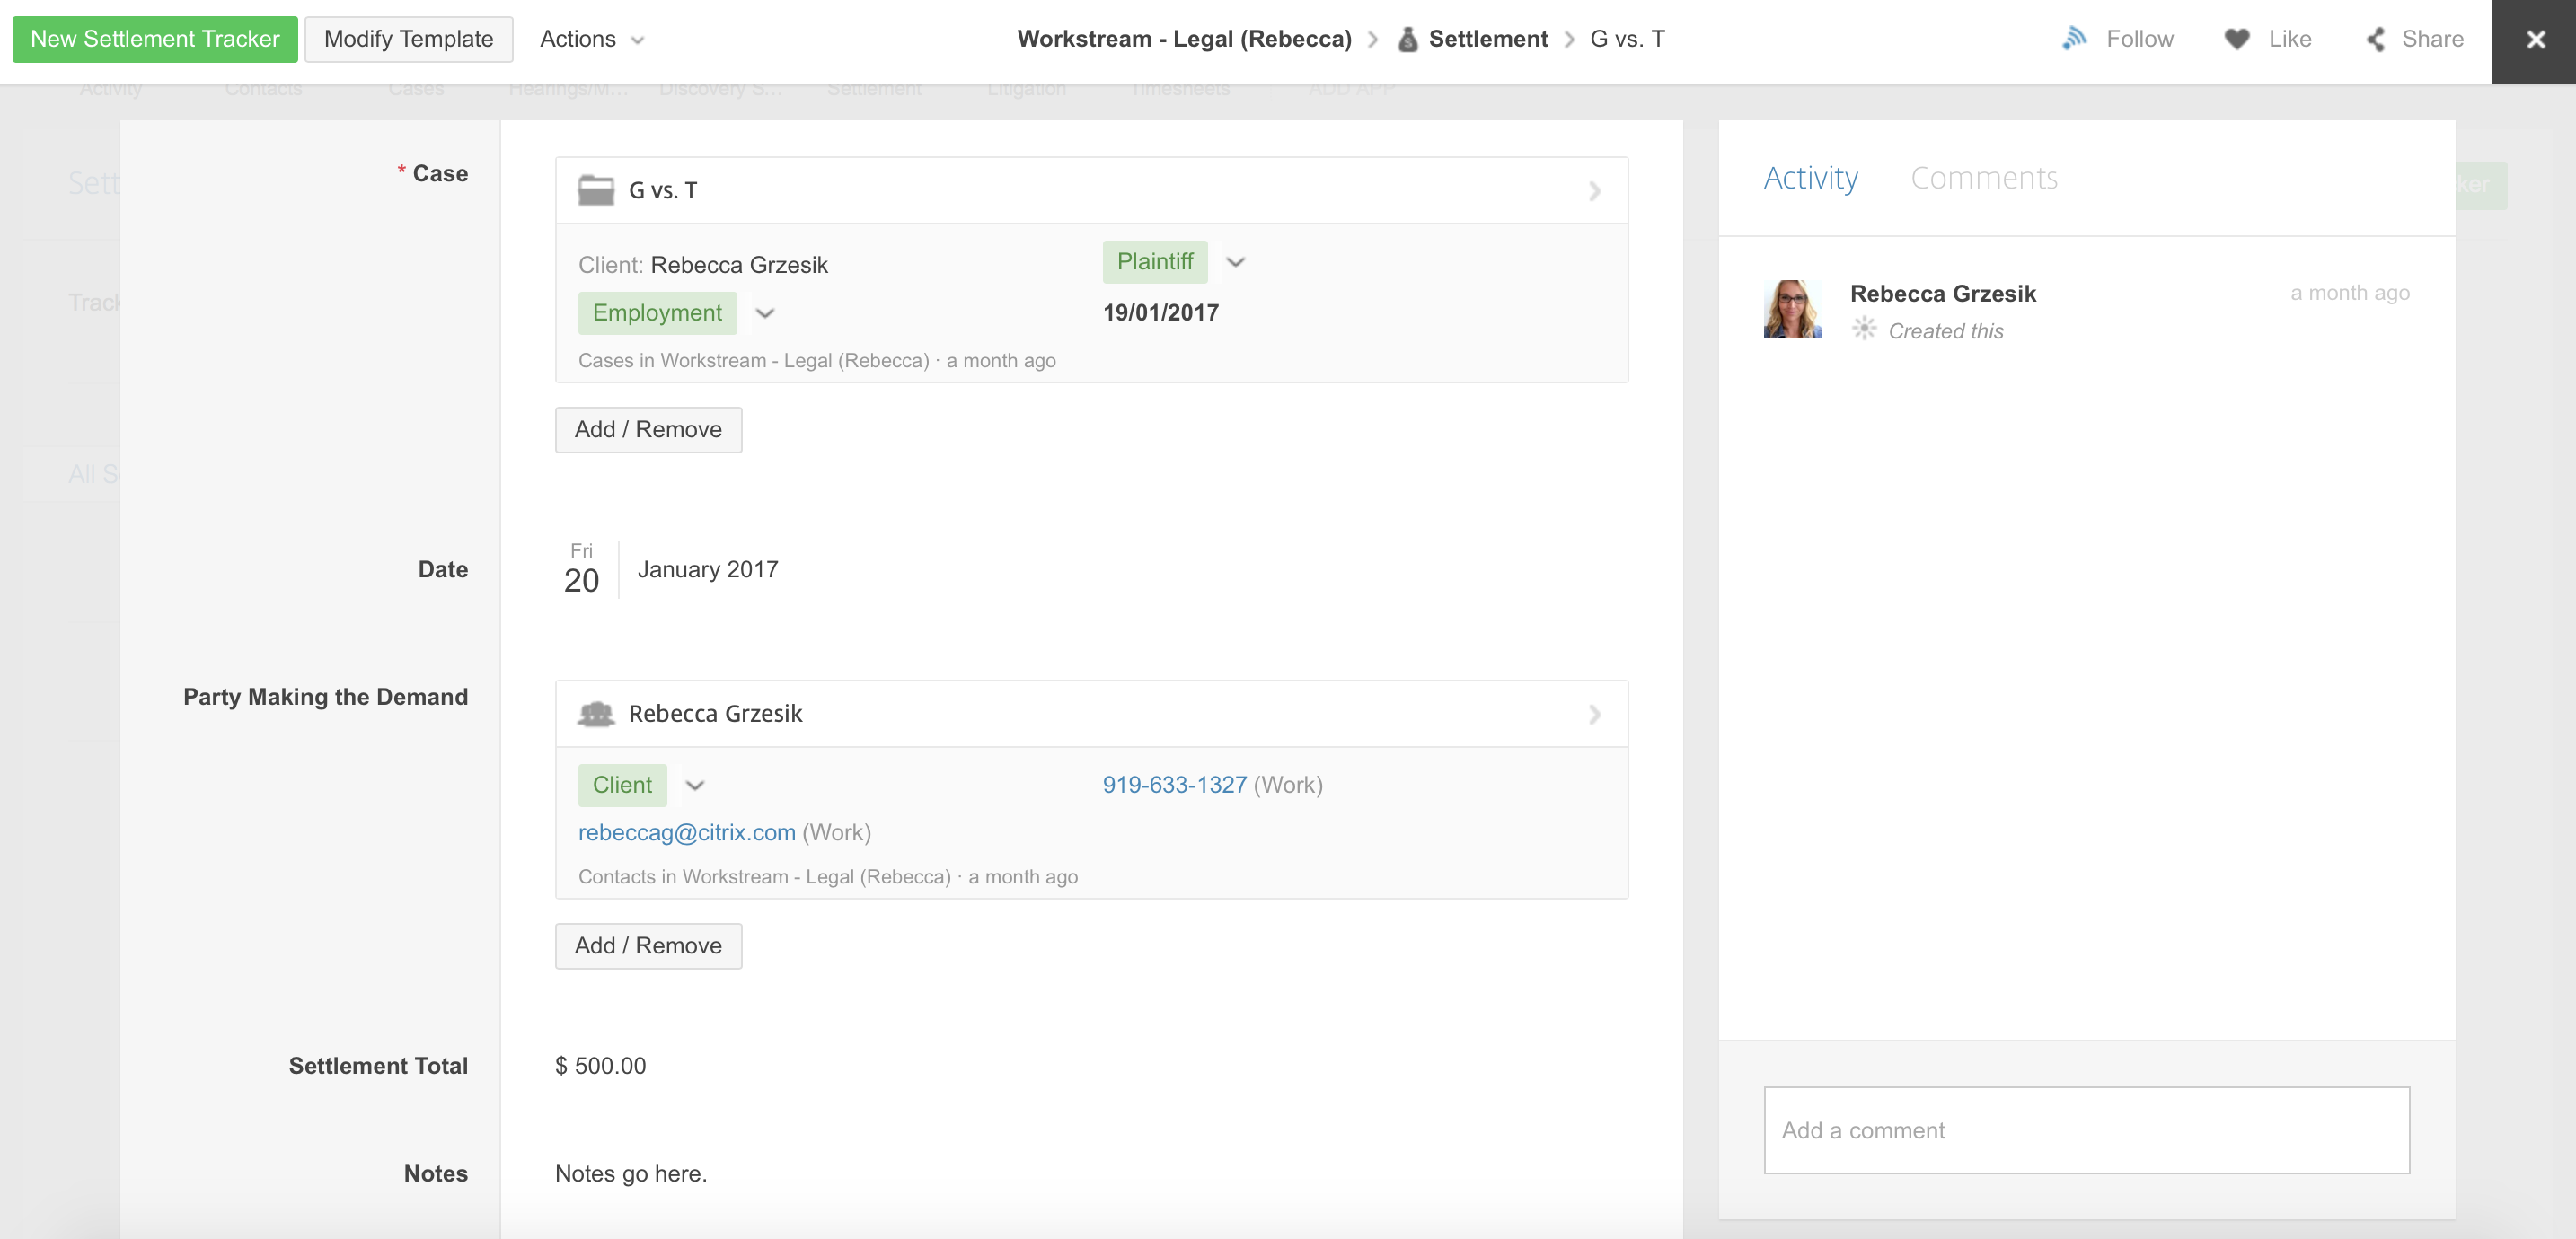Viewport: 2576px width, 1239px height.
Task: Open the Client role dropdown arrow
Action: click(695, 785)
